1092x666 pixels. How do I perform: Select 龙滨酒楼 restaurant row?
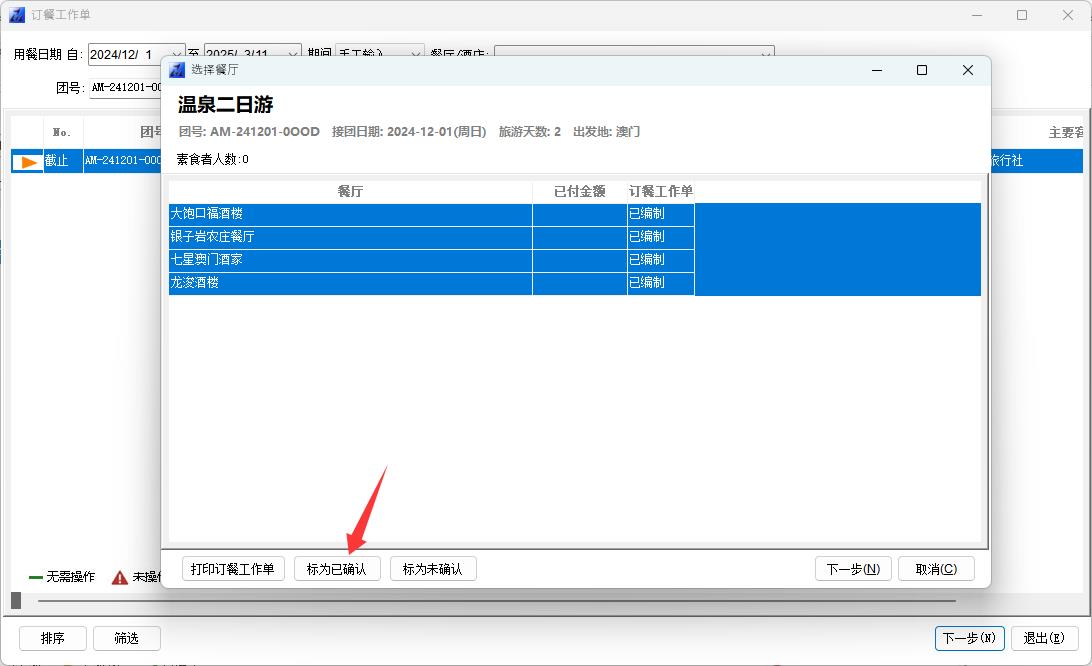575,283
